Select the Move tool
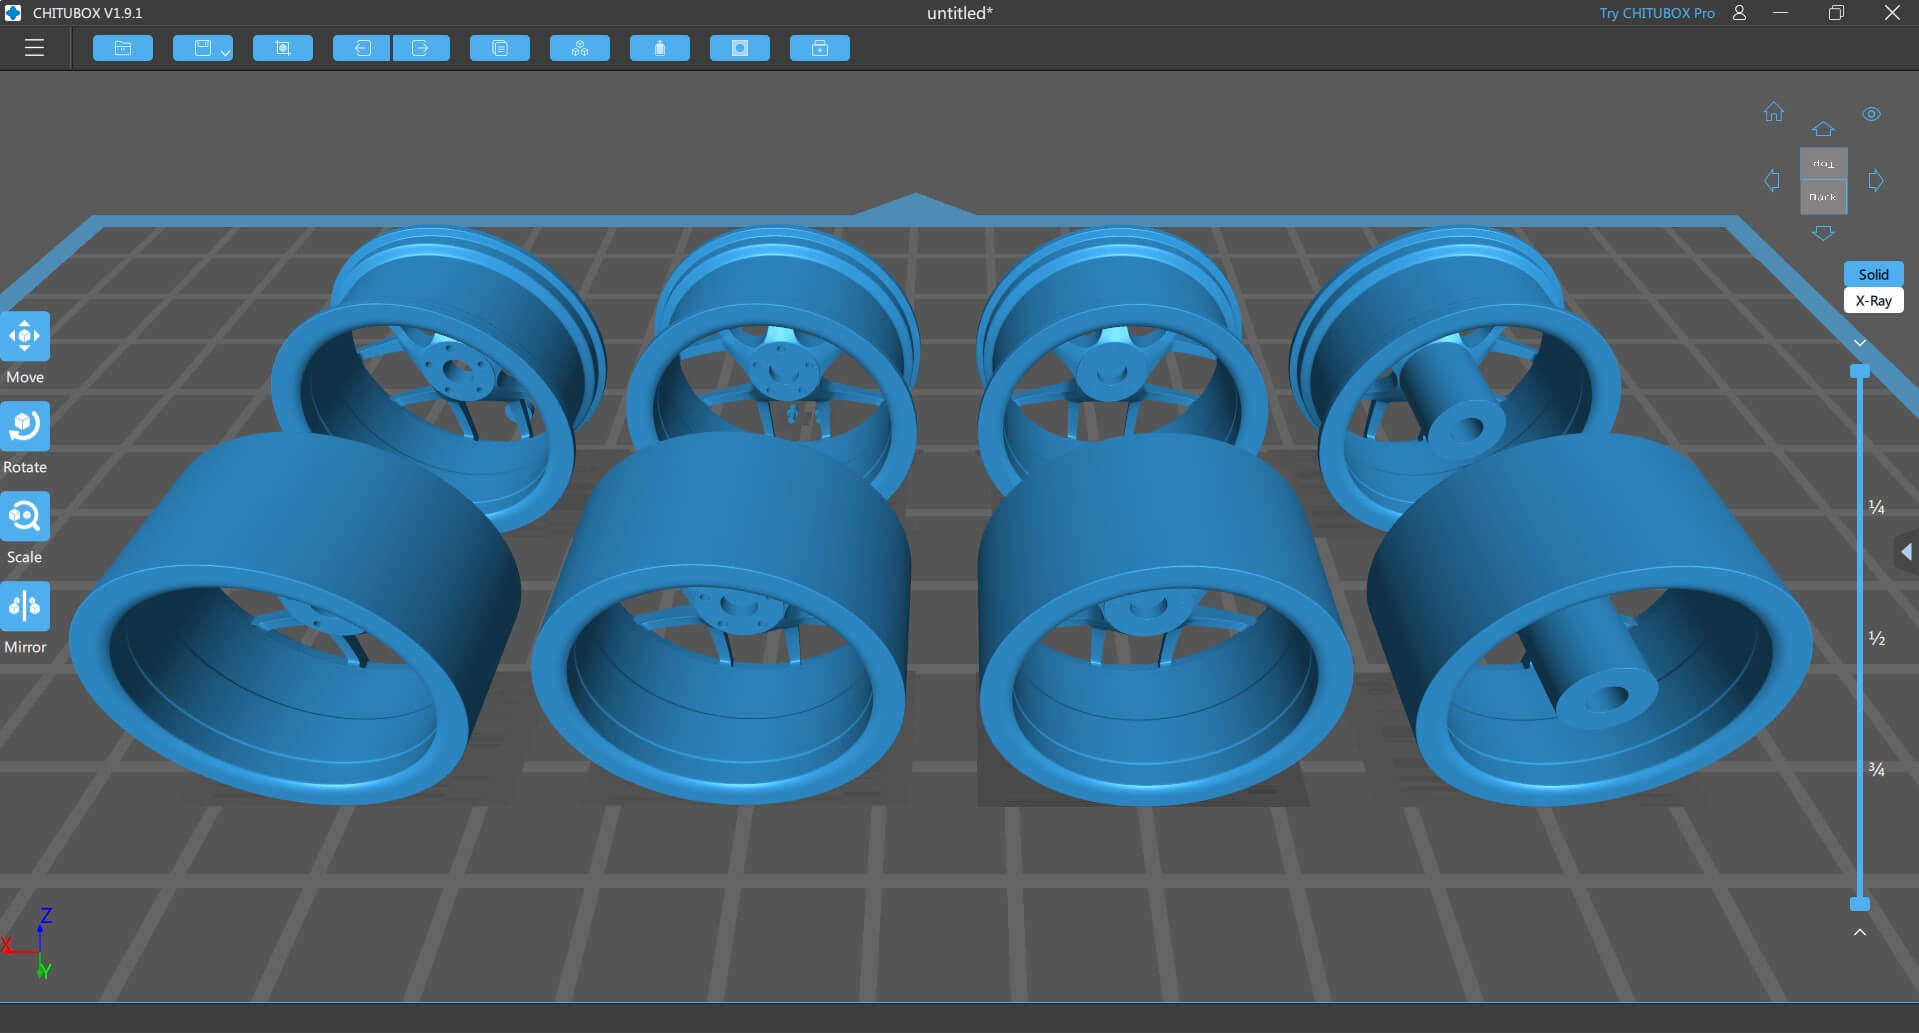This screenshot has height=1033, width=1919. (25, 337)
